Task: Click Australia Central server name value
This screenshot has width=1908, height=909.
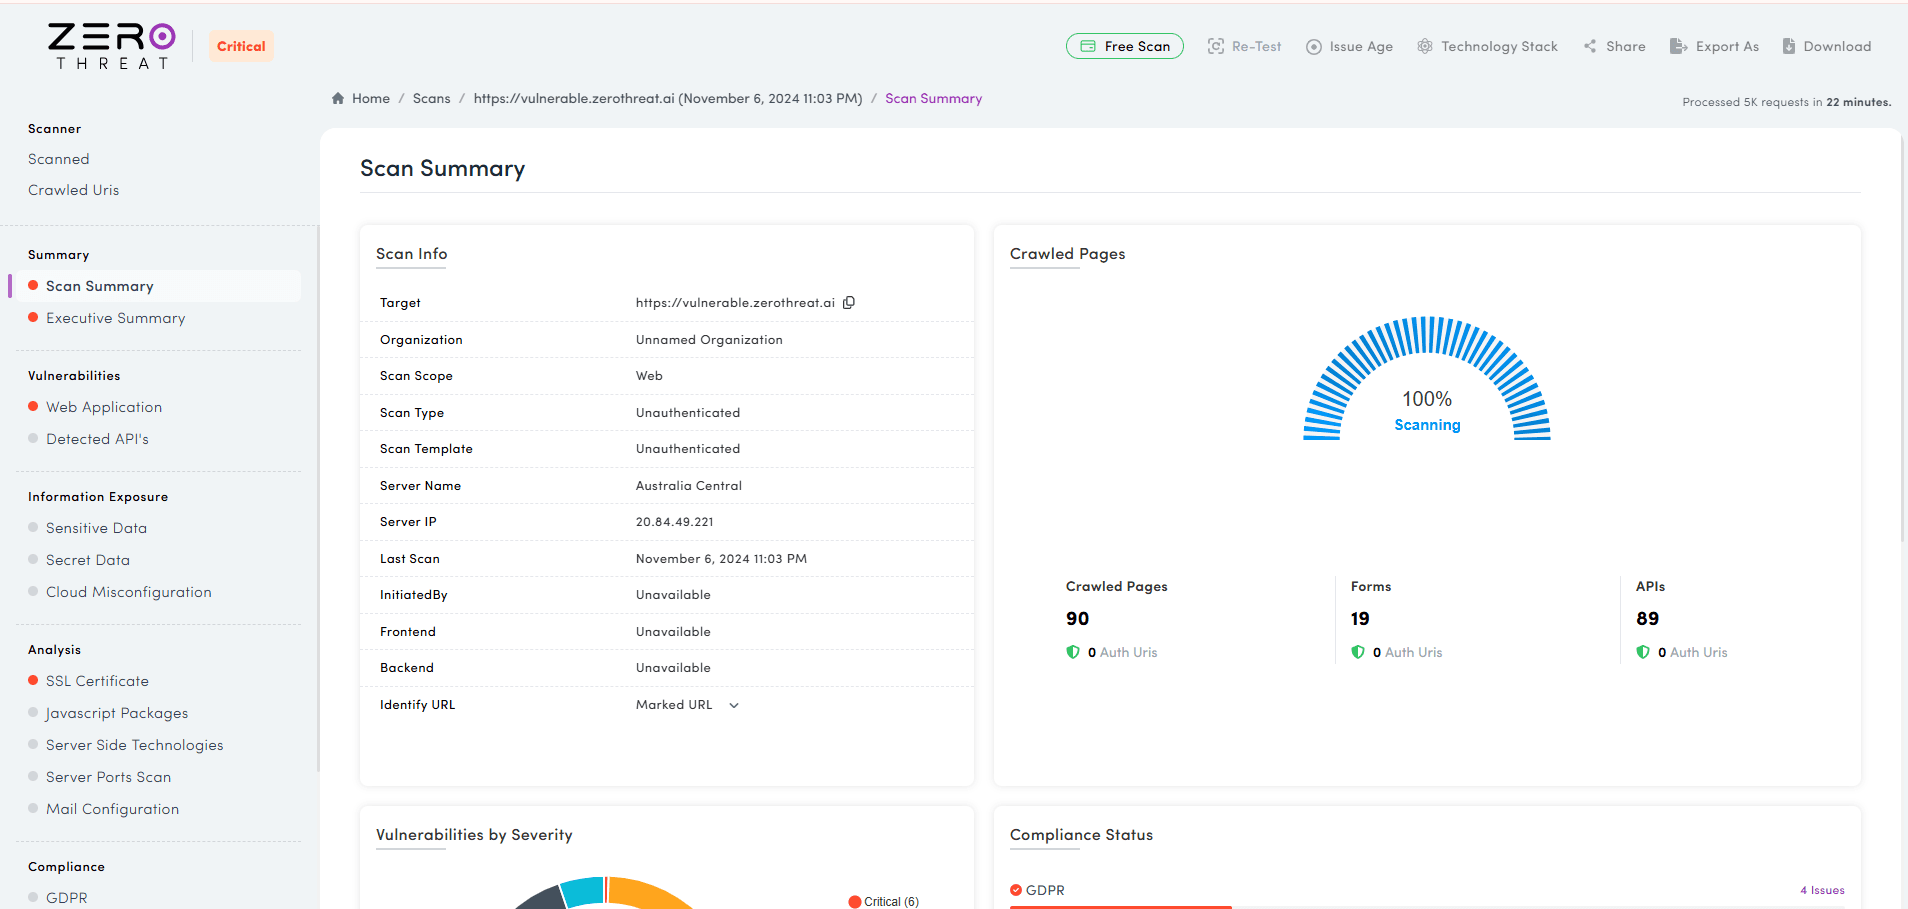Action: coord(689,486)
